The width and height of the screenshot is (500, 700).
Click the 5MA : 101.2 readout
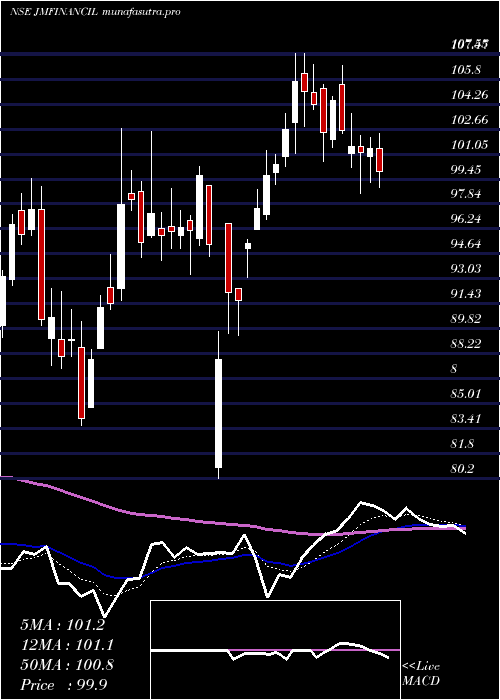(x=62, y=625)
